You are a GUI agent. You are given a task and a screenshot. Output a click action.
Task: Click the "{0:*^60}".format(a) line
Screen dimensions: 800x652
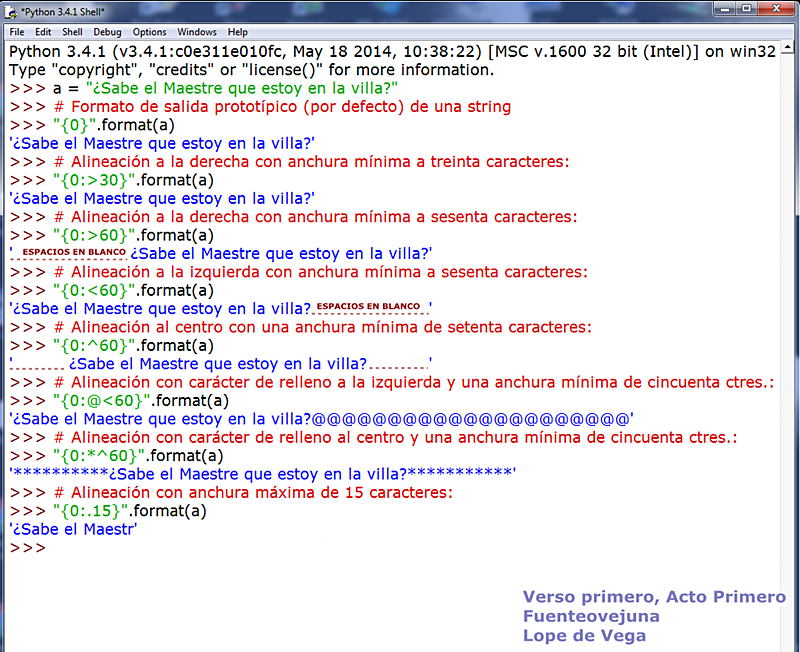[115, 455]
